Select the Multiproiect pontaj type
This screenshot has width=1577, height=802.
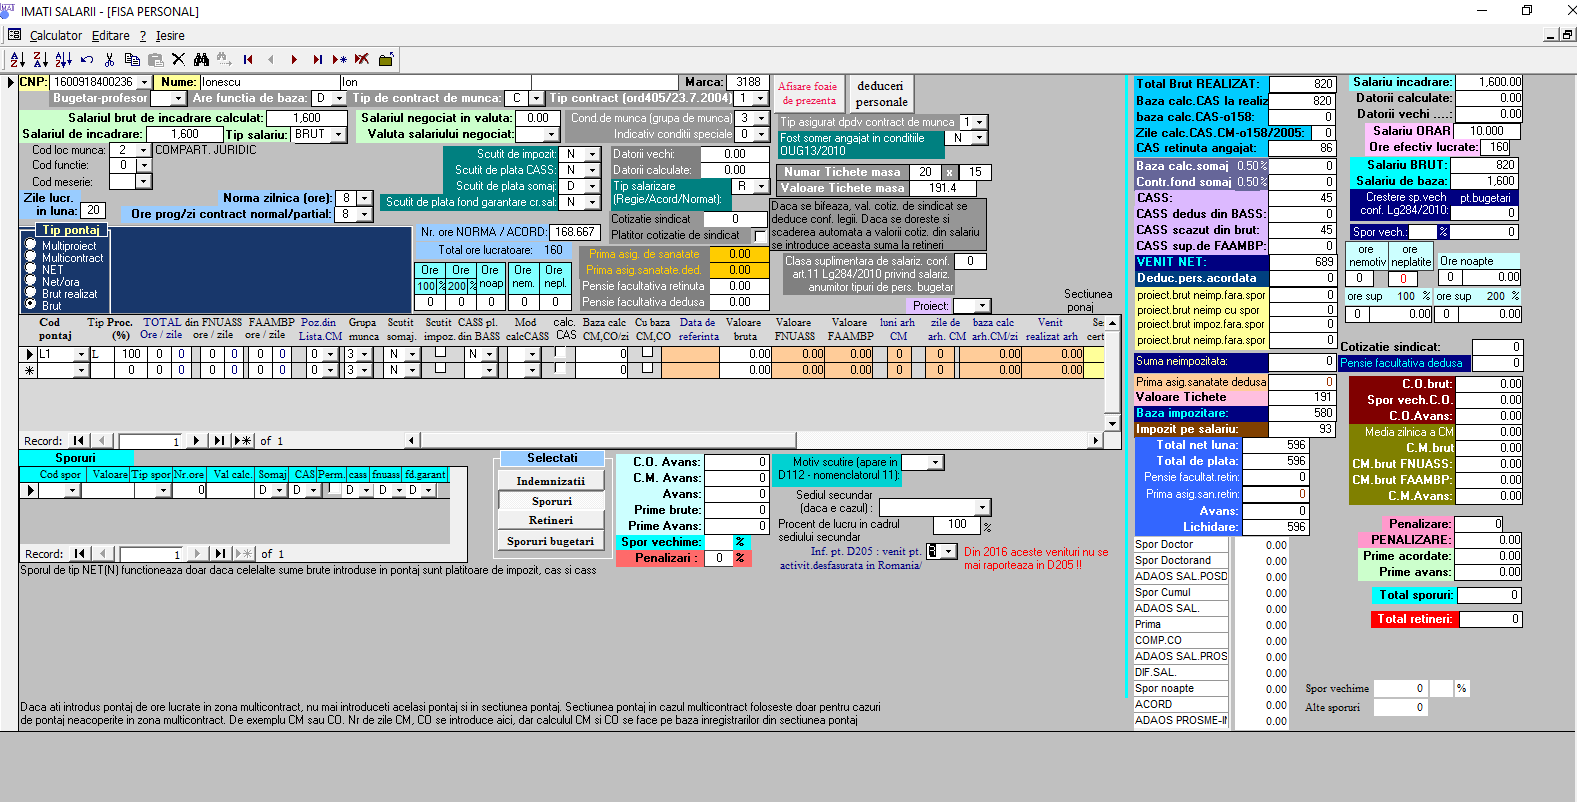coord(31,245)
